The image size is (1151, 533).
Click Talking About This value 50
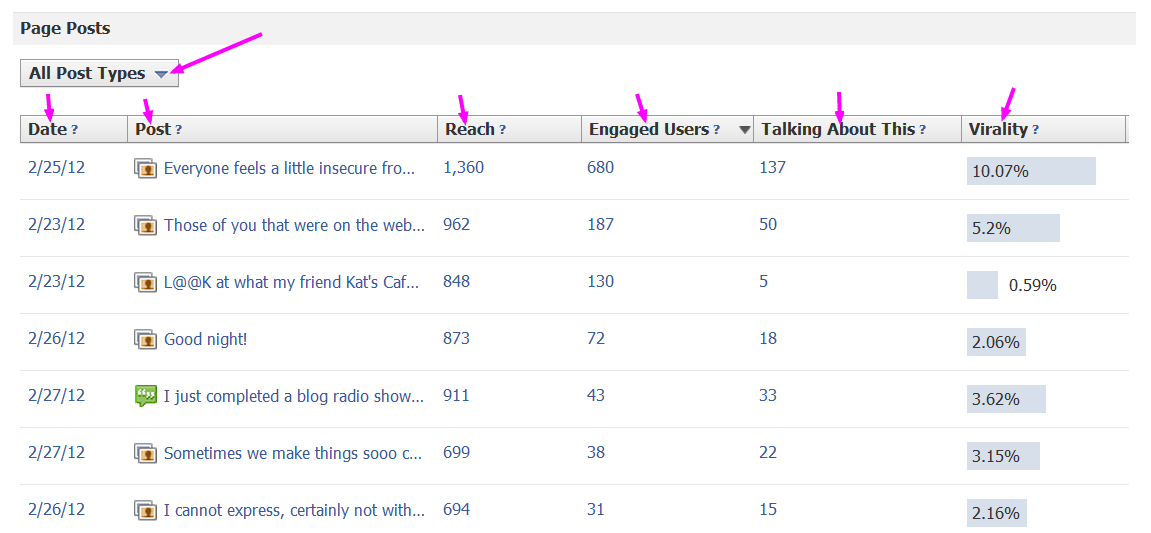coord(769,225)
